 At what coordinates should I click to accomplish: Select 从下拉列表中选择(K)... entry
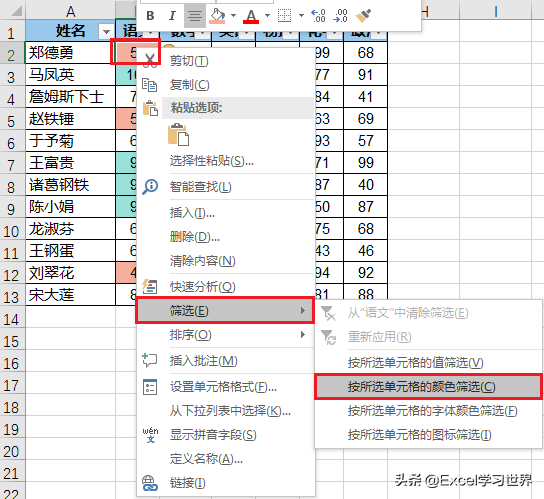click(x=230, y=411)
